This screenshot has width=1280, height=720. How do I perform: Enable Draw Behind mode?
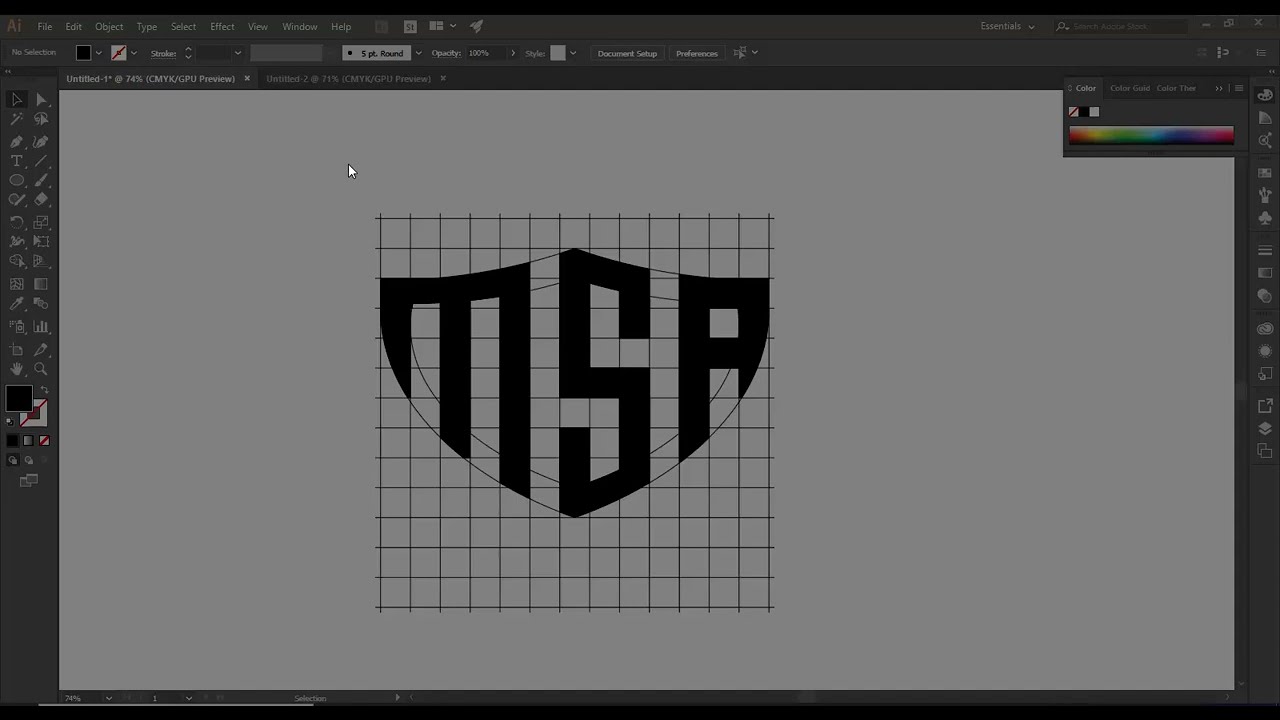pyautogui.click(x=28, y=461)
